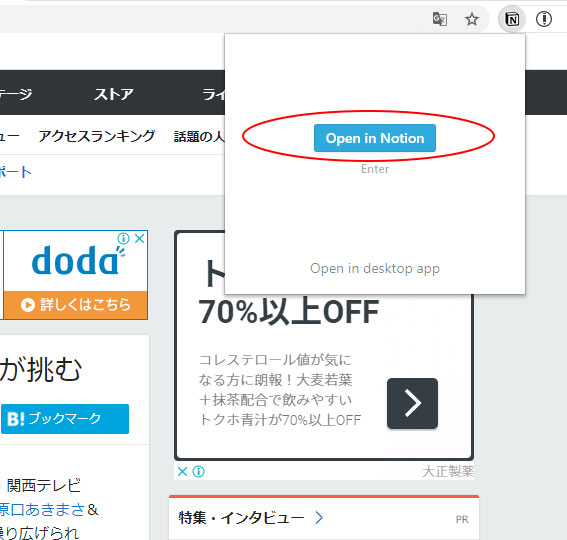Image resolution: width=567 pixels, height=540 pixels.
Task: Close the 大正製薬 ad with X icon
Action: (x=183, y=471)
